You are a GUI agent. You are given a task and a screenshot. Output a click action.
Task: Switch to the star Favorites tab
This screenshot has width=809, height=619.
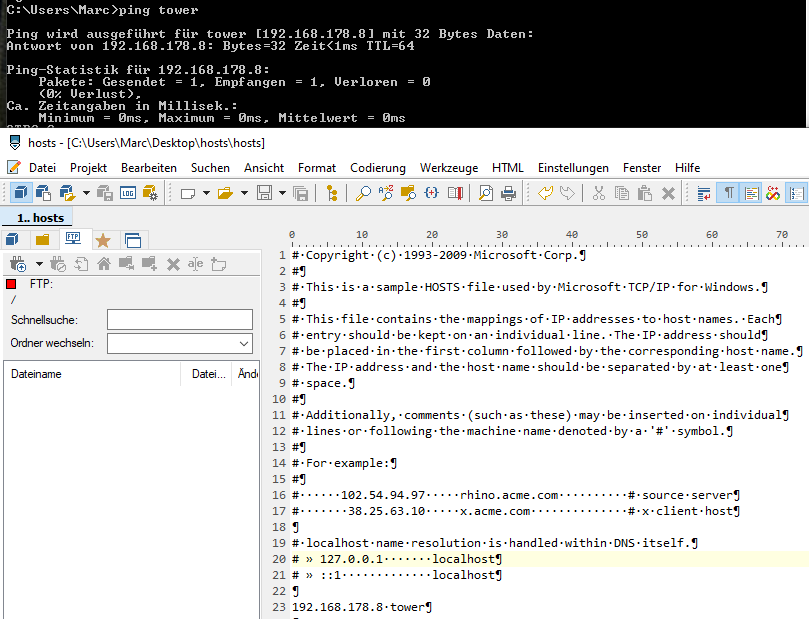103,240
